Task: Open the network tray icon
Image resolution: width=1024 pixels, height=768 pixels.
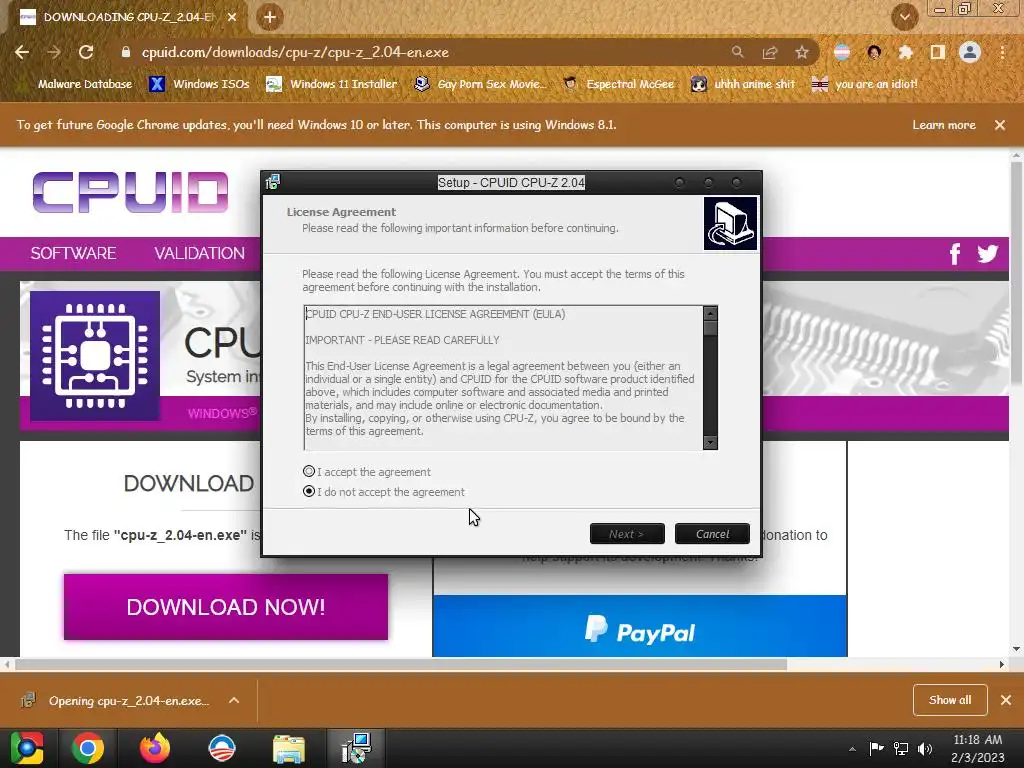Action: point(901,748)
